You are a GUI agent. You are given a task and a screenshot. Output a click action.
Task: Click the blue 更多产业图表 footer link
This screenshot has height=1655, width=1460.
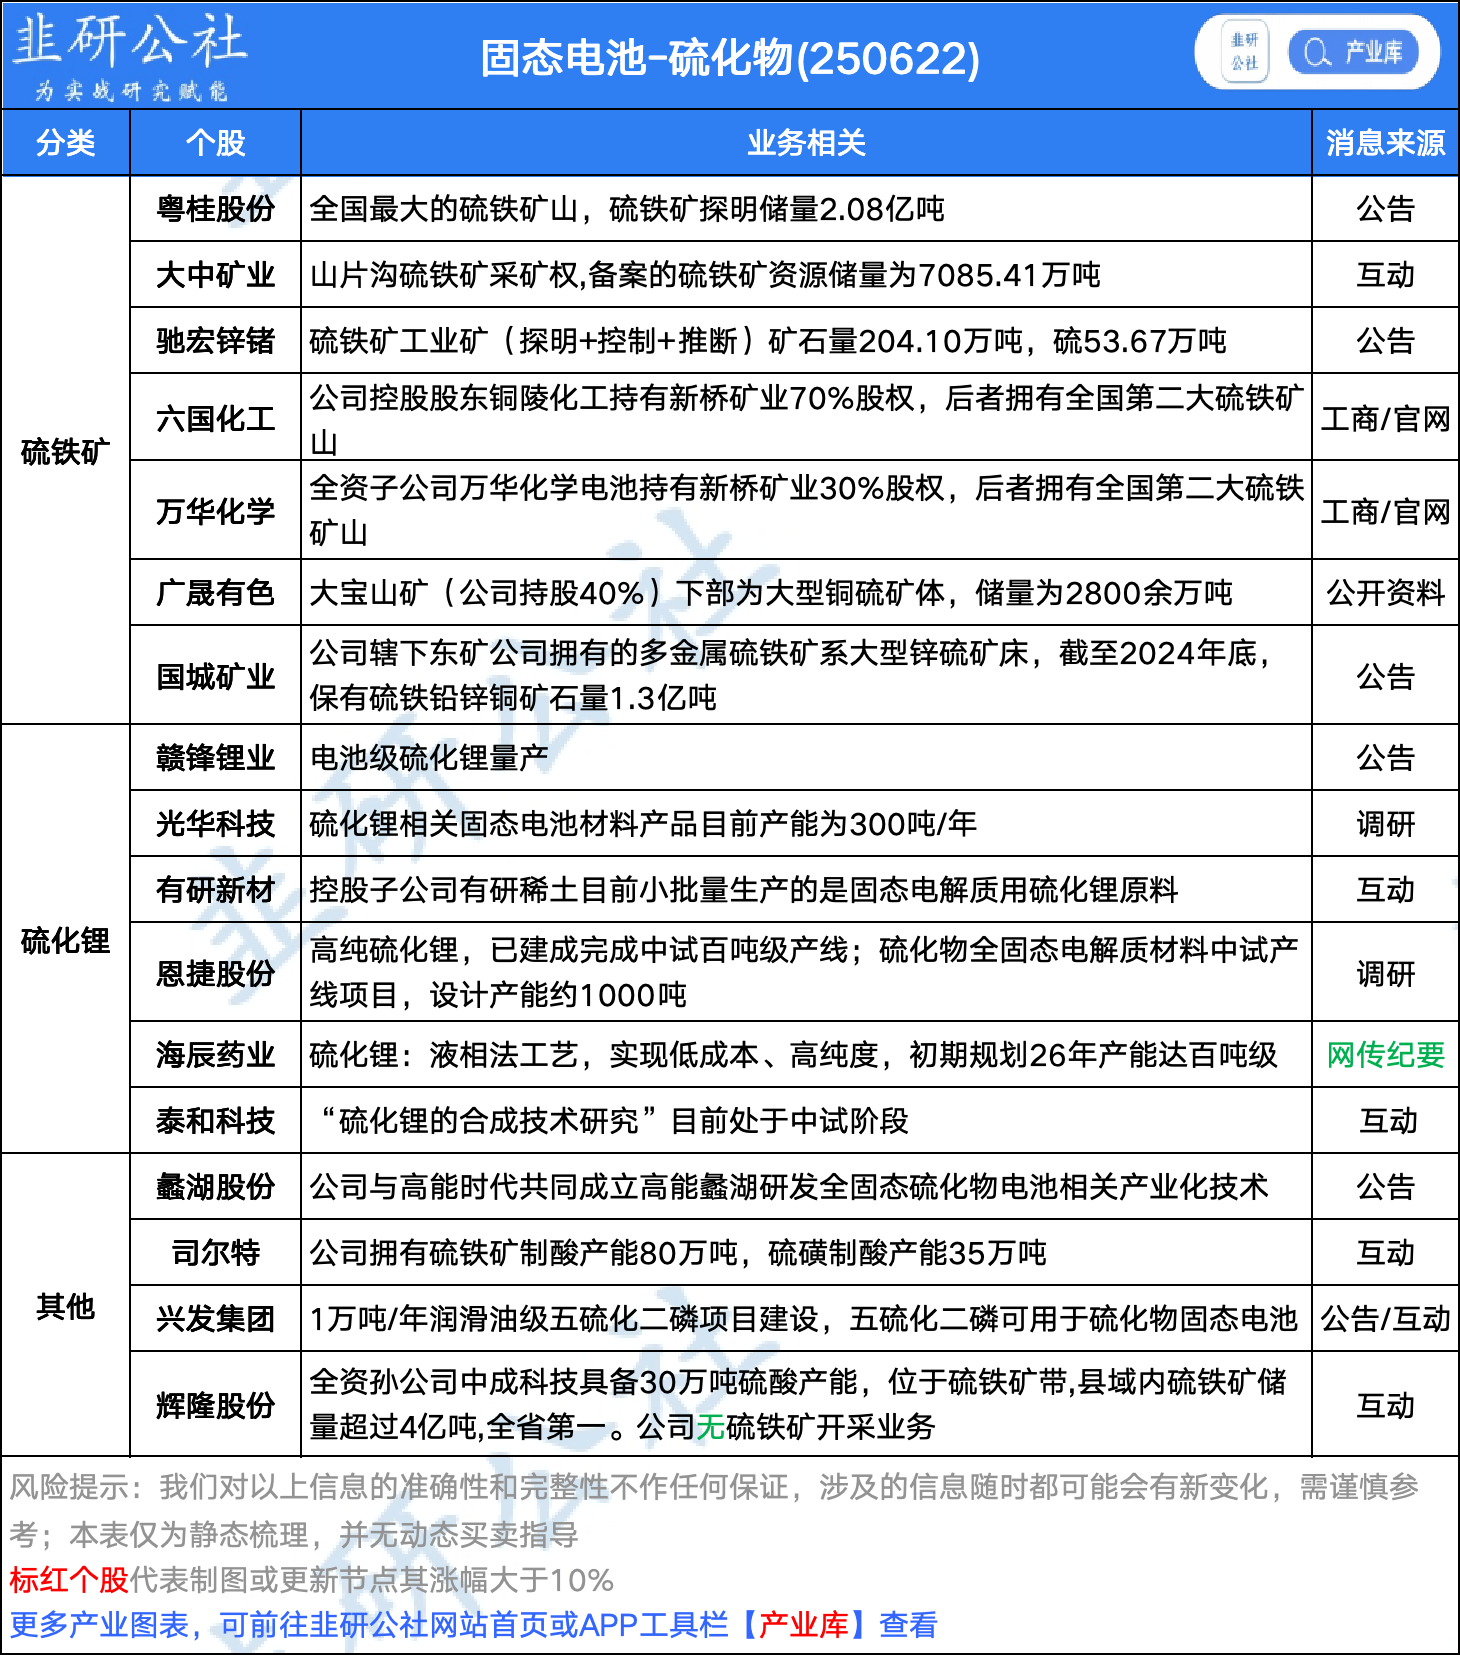100,1625
